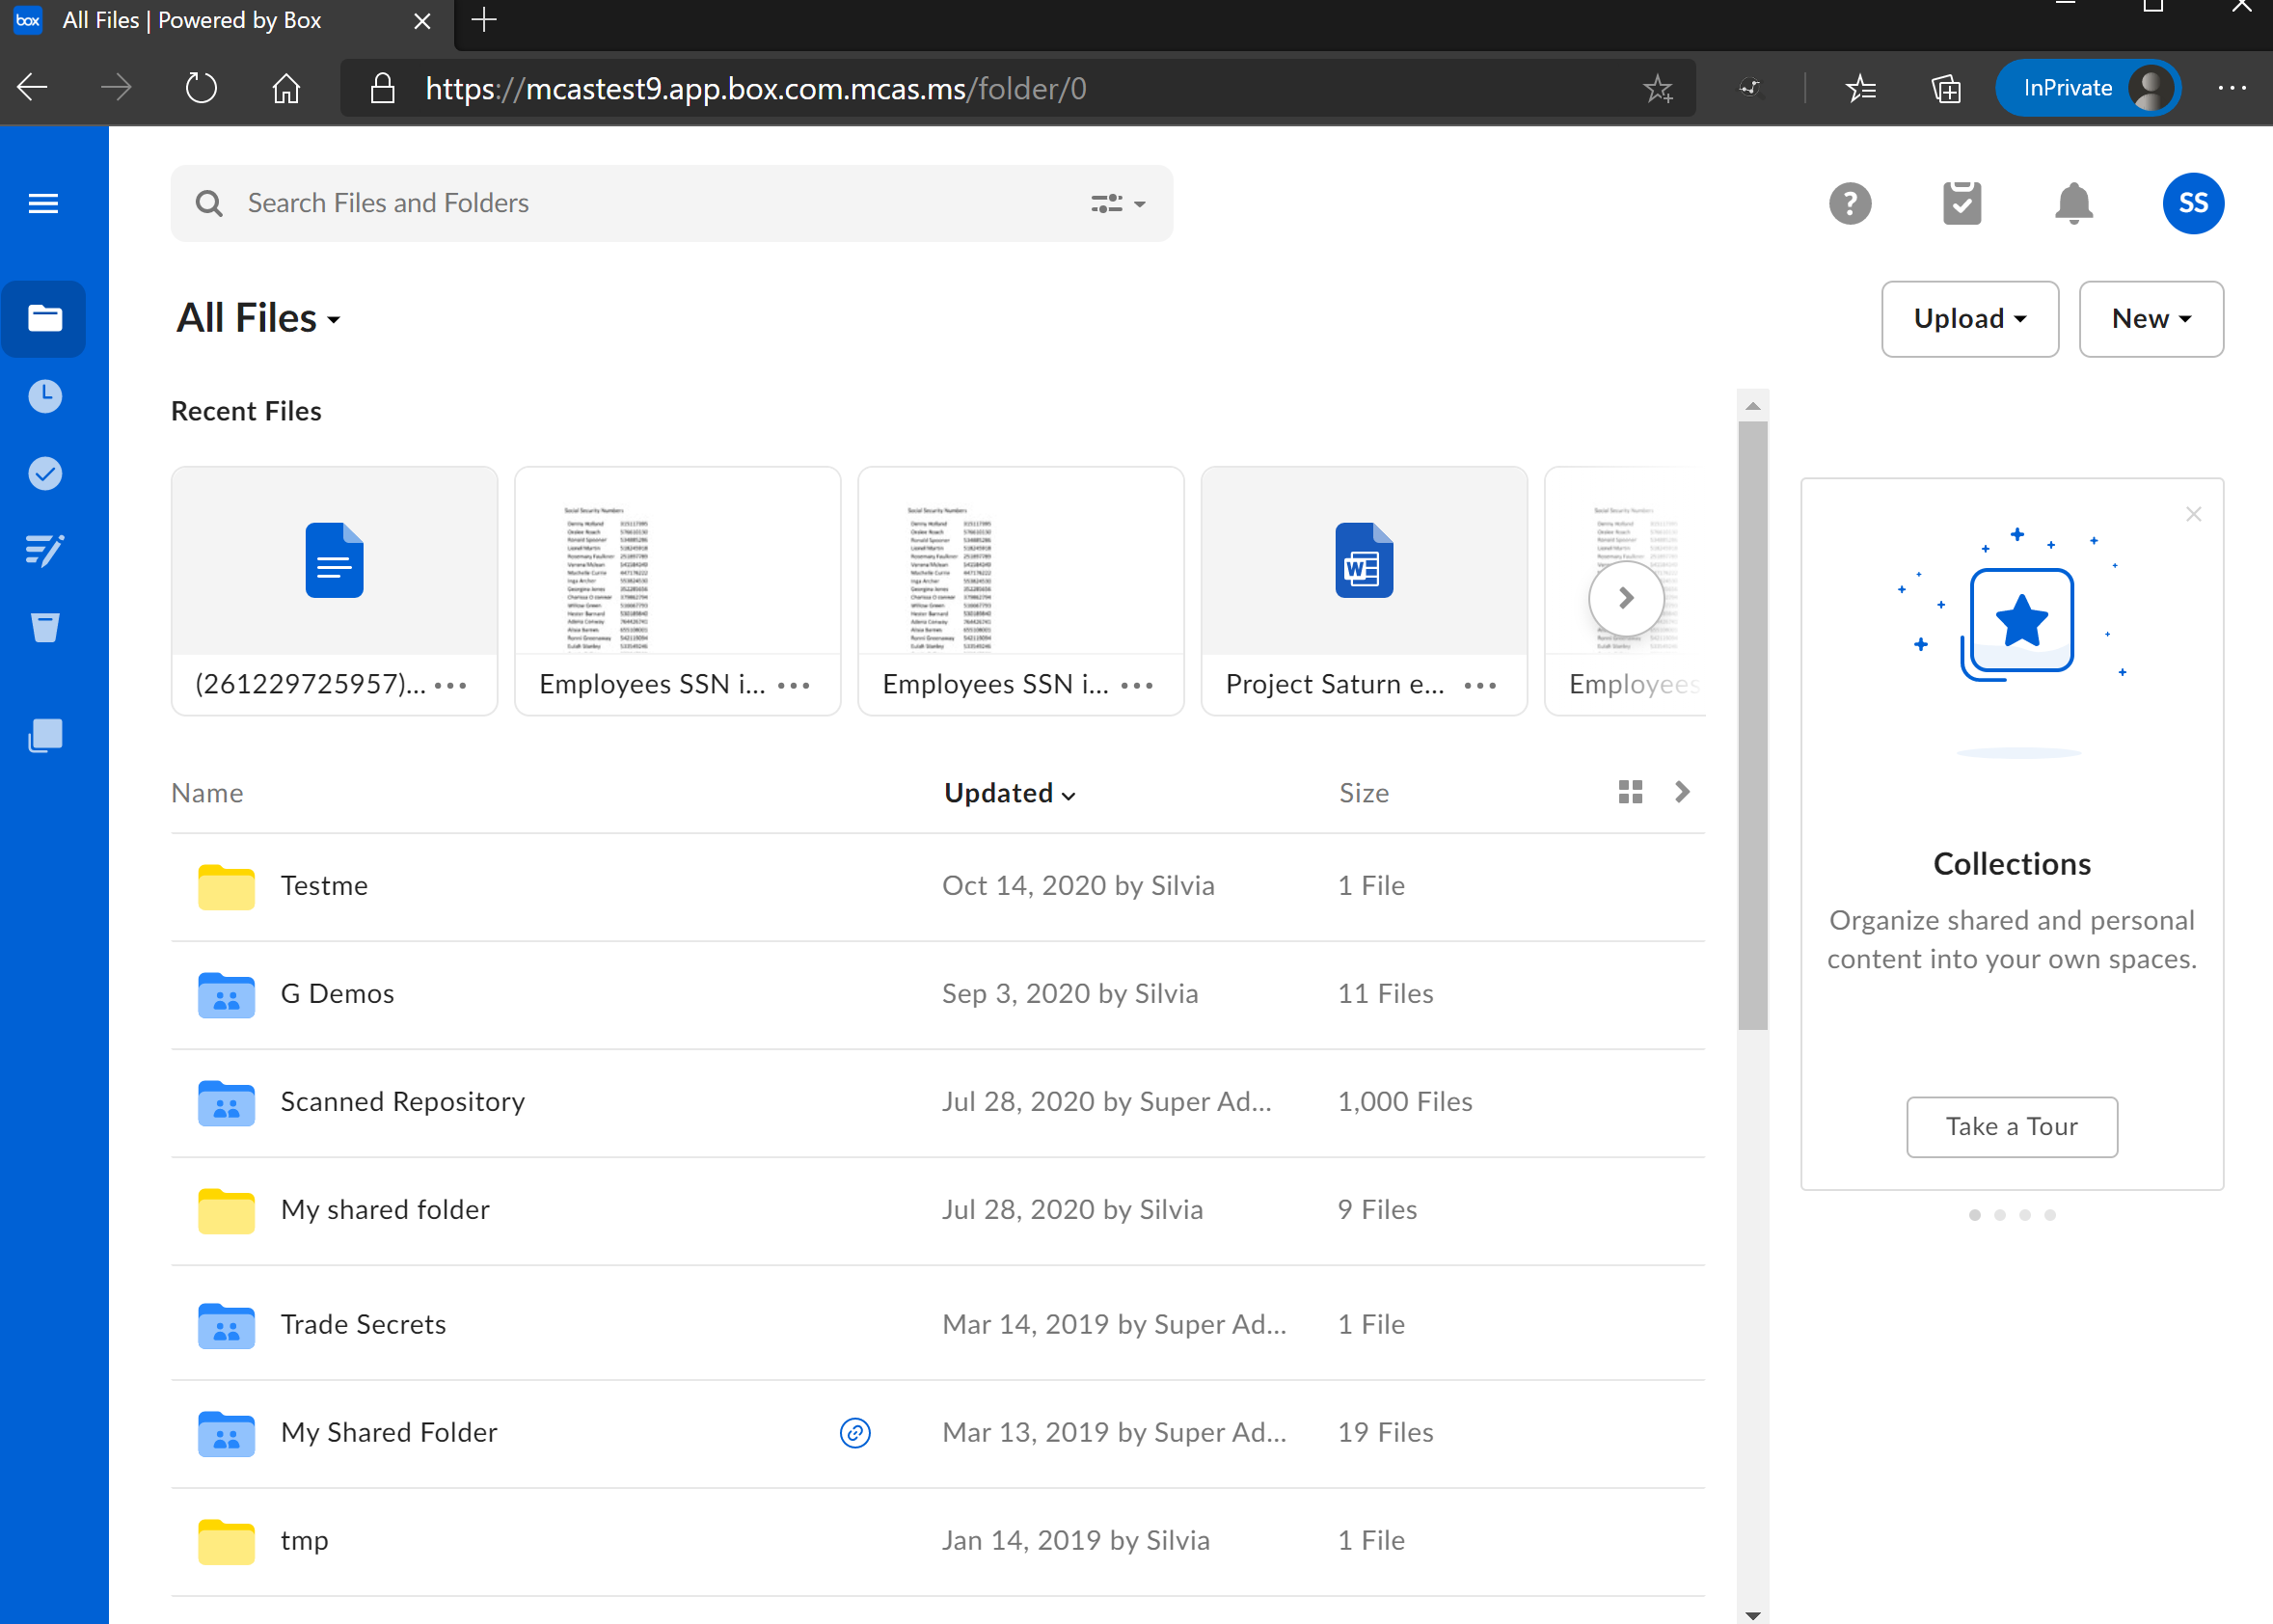Open Recents from the left sidebar
This screenshot has width=2273, height=1624.
click(43, 394)
